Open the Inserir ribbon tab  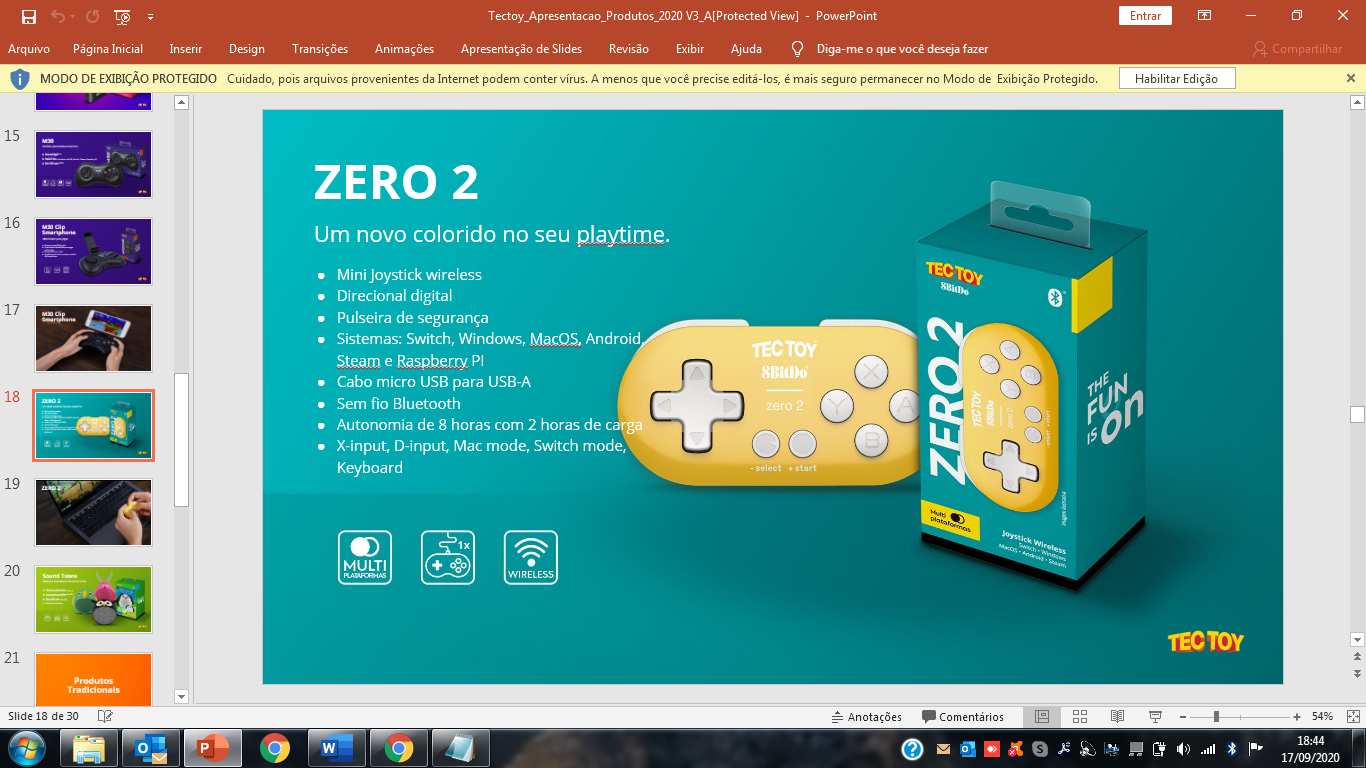tap(186, 49)
